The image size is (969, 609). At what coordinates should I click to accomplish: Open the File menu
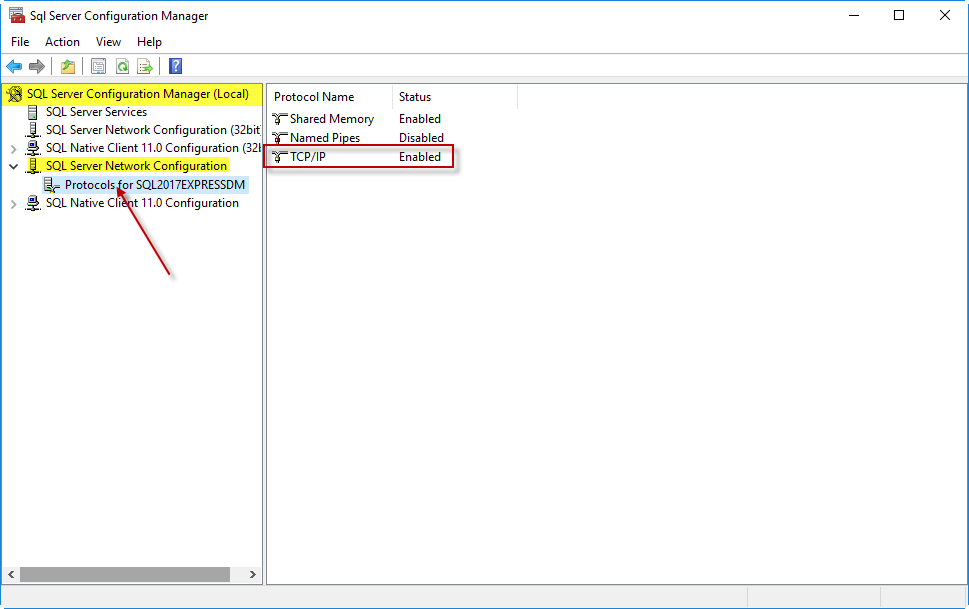20,41
